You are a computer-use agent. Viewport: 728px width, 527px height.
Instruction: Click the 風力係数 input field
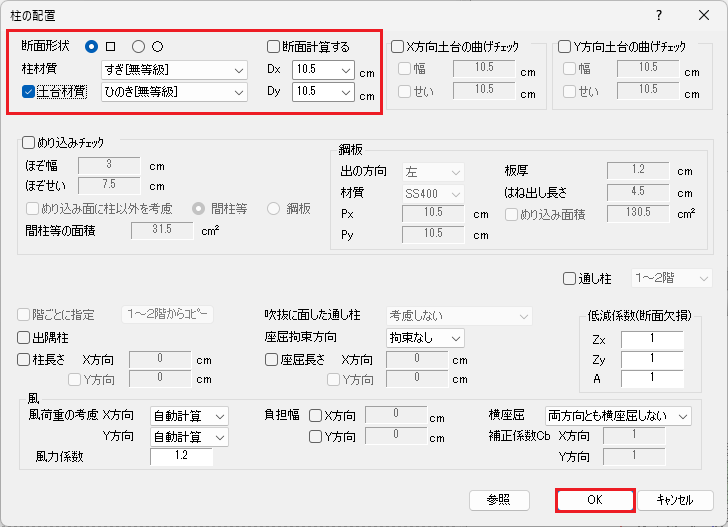pyautogui.click(x=181, y=457)
